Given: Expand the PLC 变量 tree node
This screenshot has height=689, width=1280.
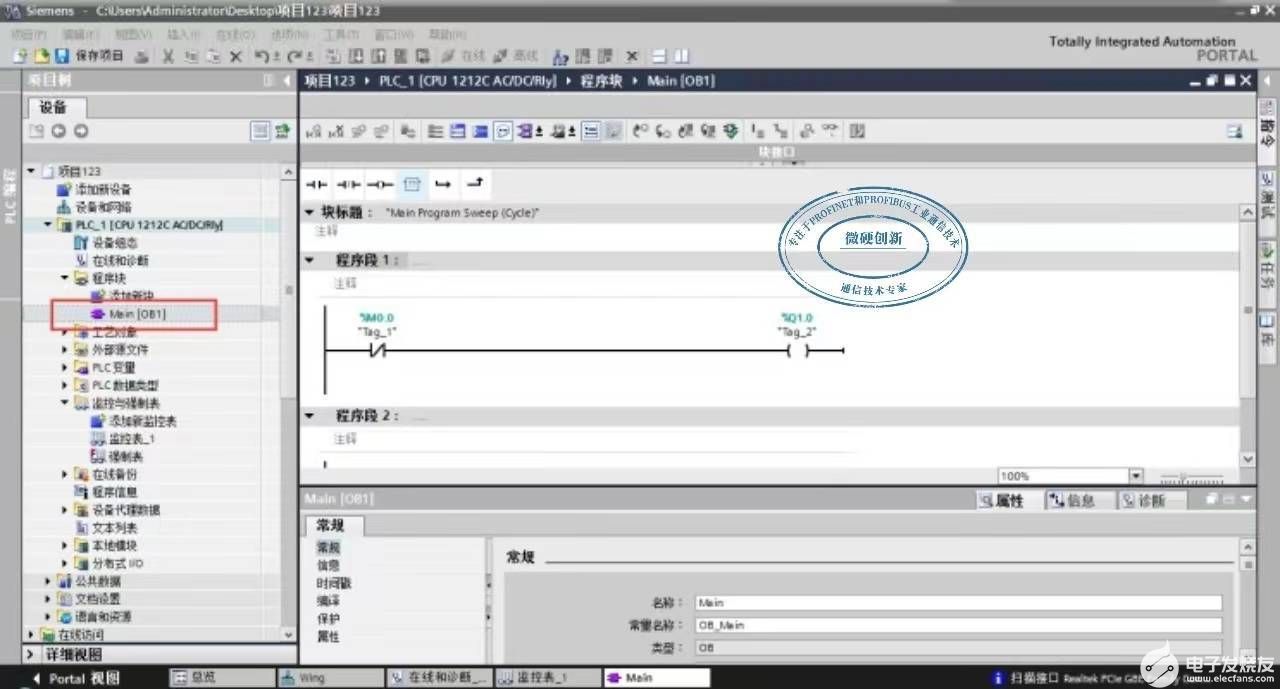Looking at the screenshot, I should pyautogui.click(x=65, y=367).
